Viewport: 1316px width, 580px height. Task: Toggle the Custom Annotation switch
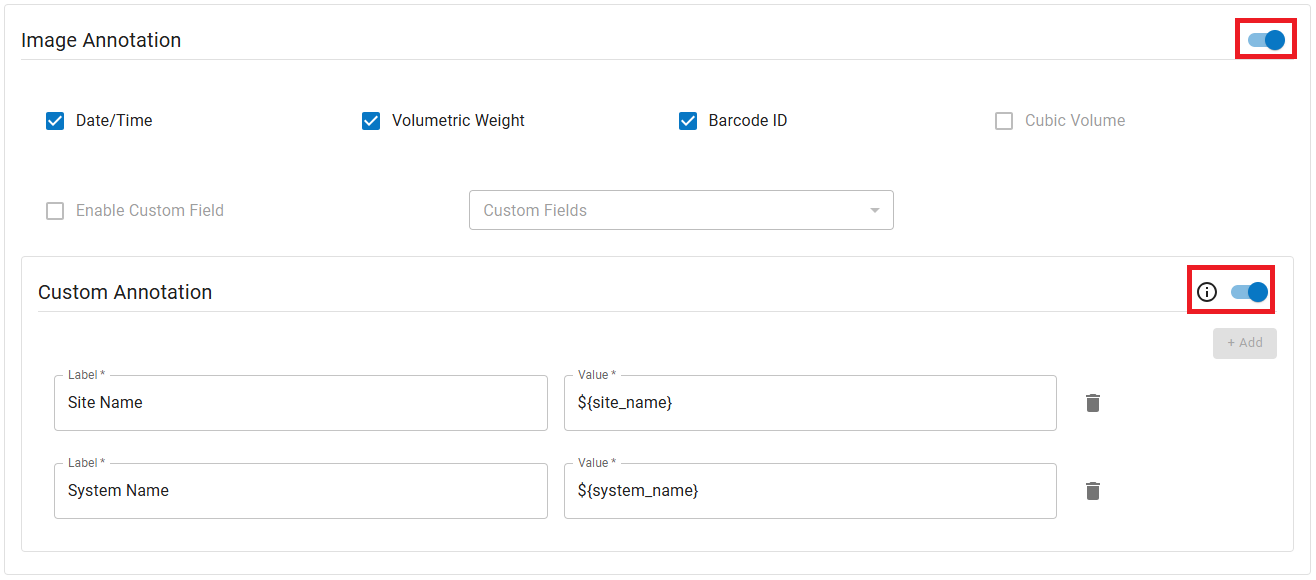click(x=1249, y=292)
